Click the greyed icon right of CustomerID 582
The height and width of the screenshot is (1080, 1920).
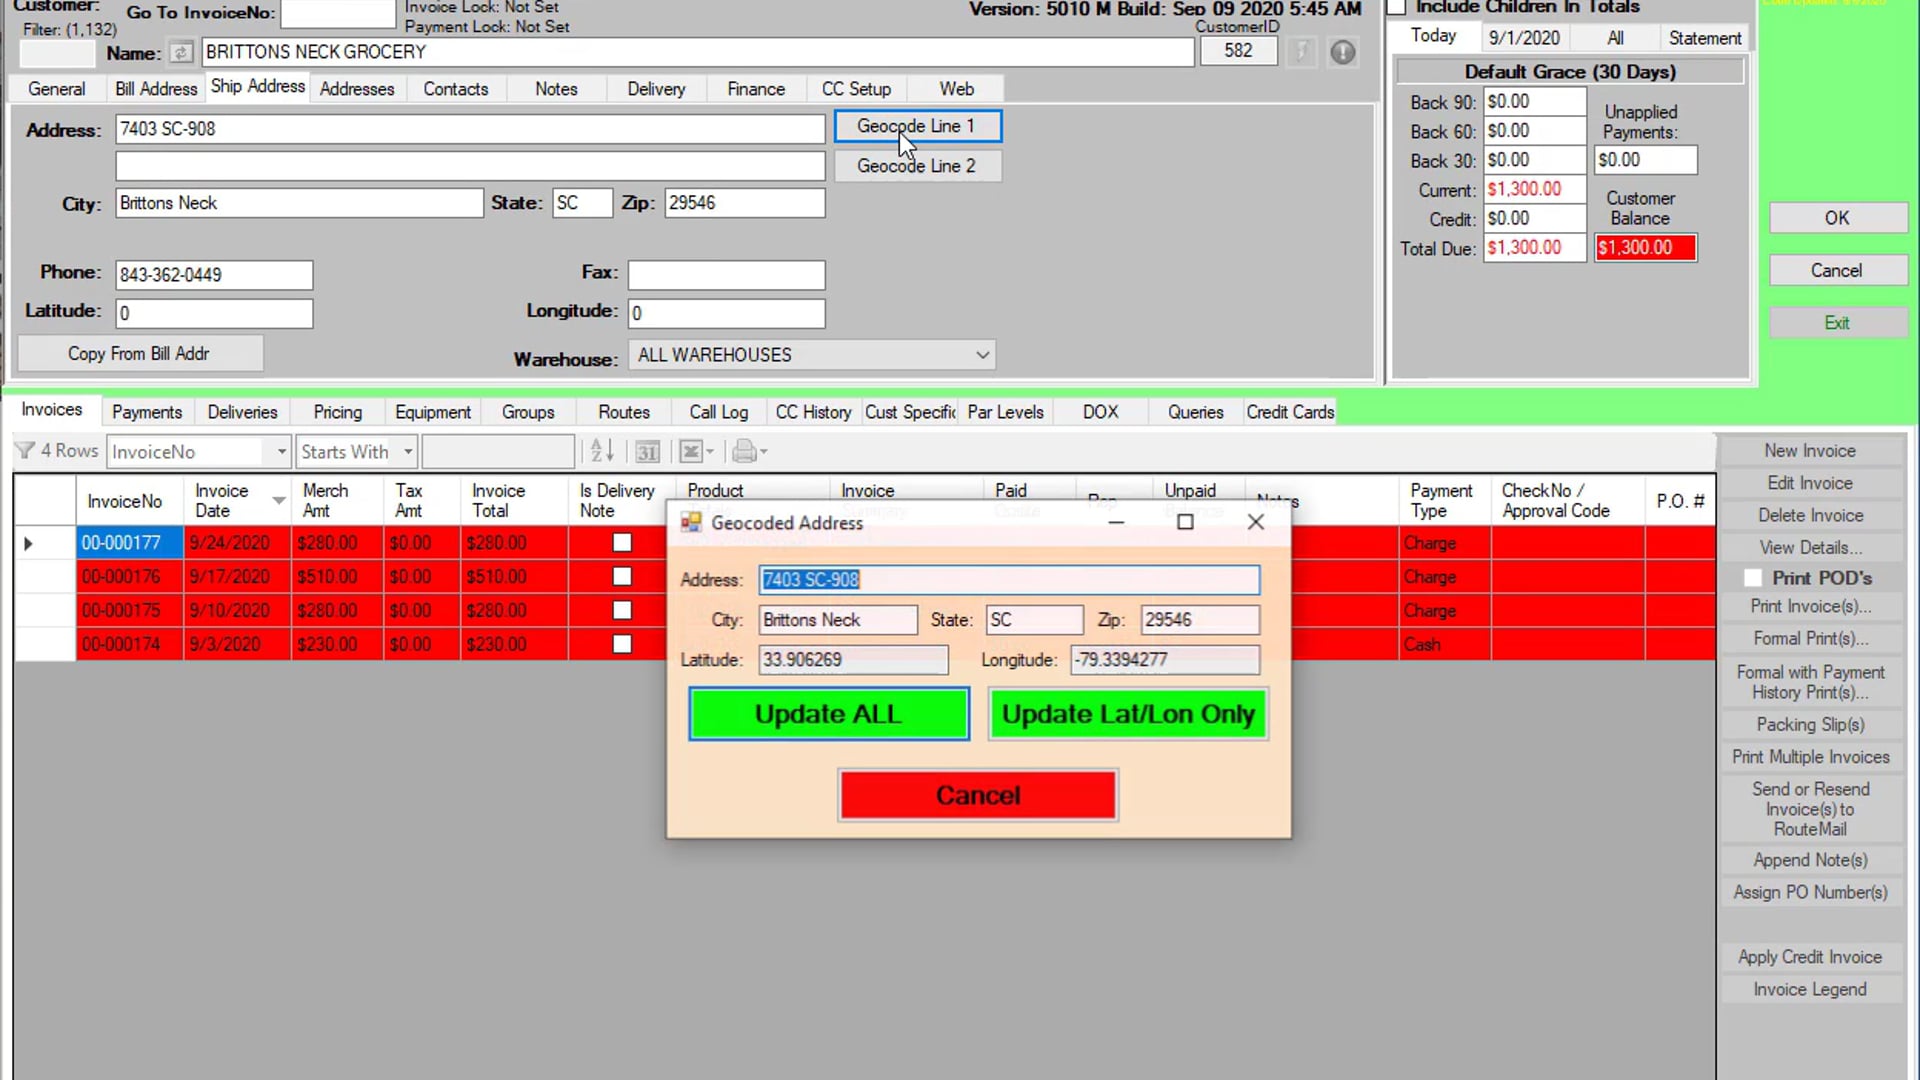[x=1300, y=52]
